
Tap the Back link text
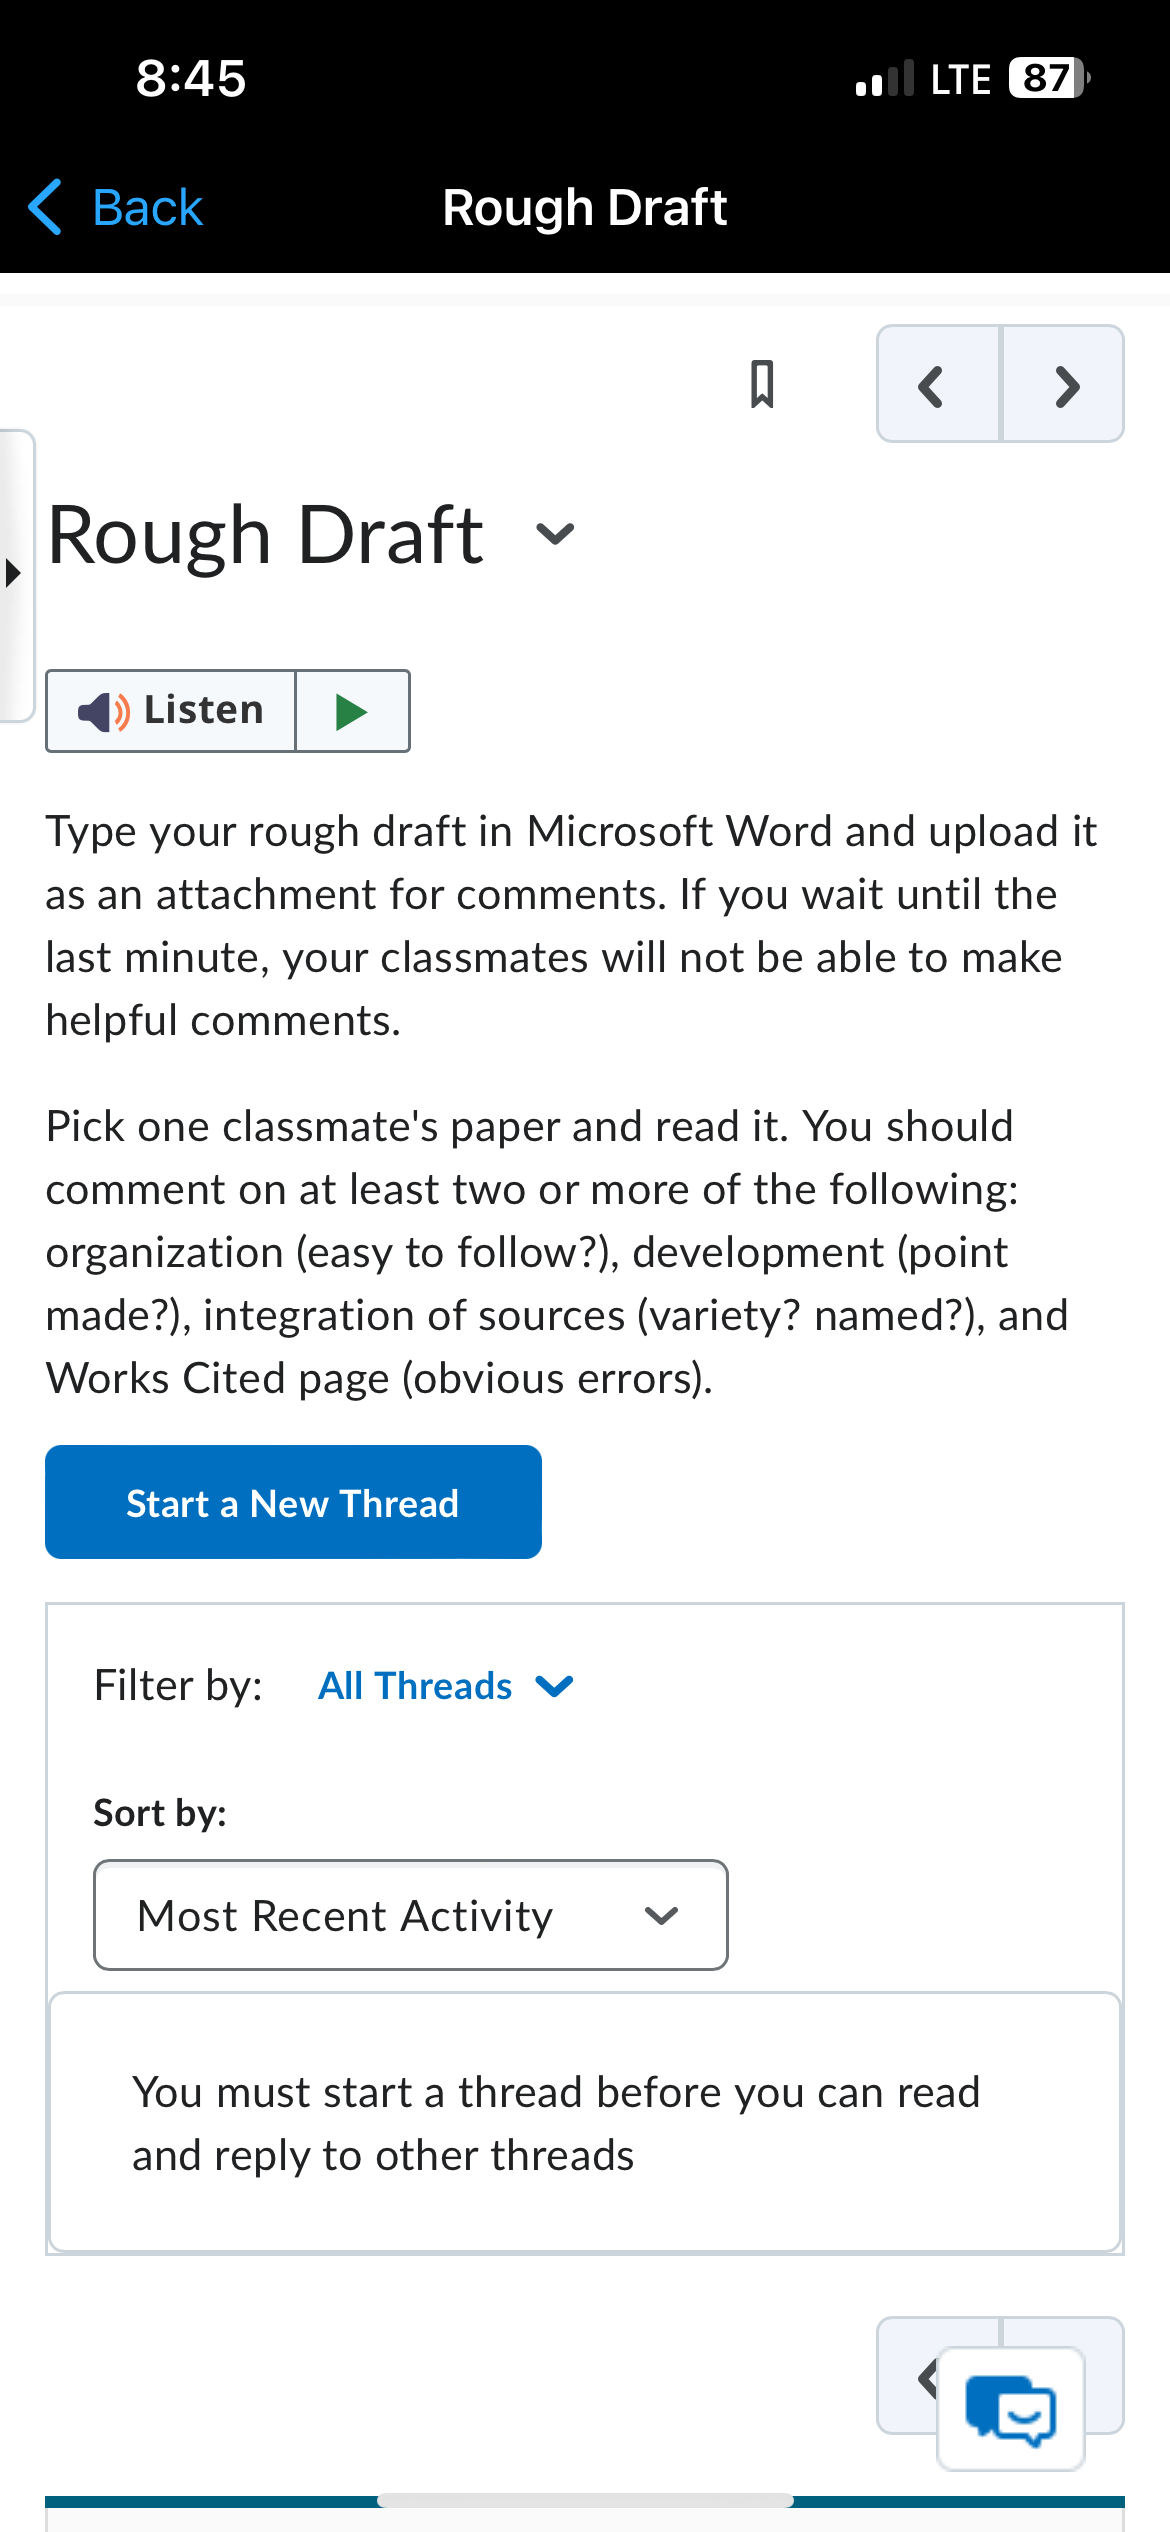148,208
